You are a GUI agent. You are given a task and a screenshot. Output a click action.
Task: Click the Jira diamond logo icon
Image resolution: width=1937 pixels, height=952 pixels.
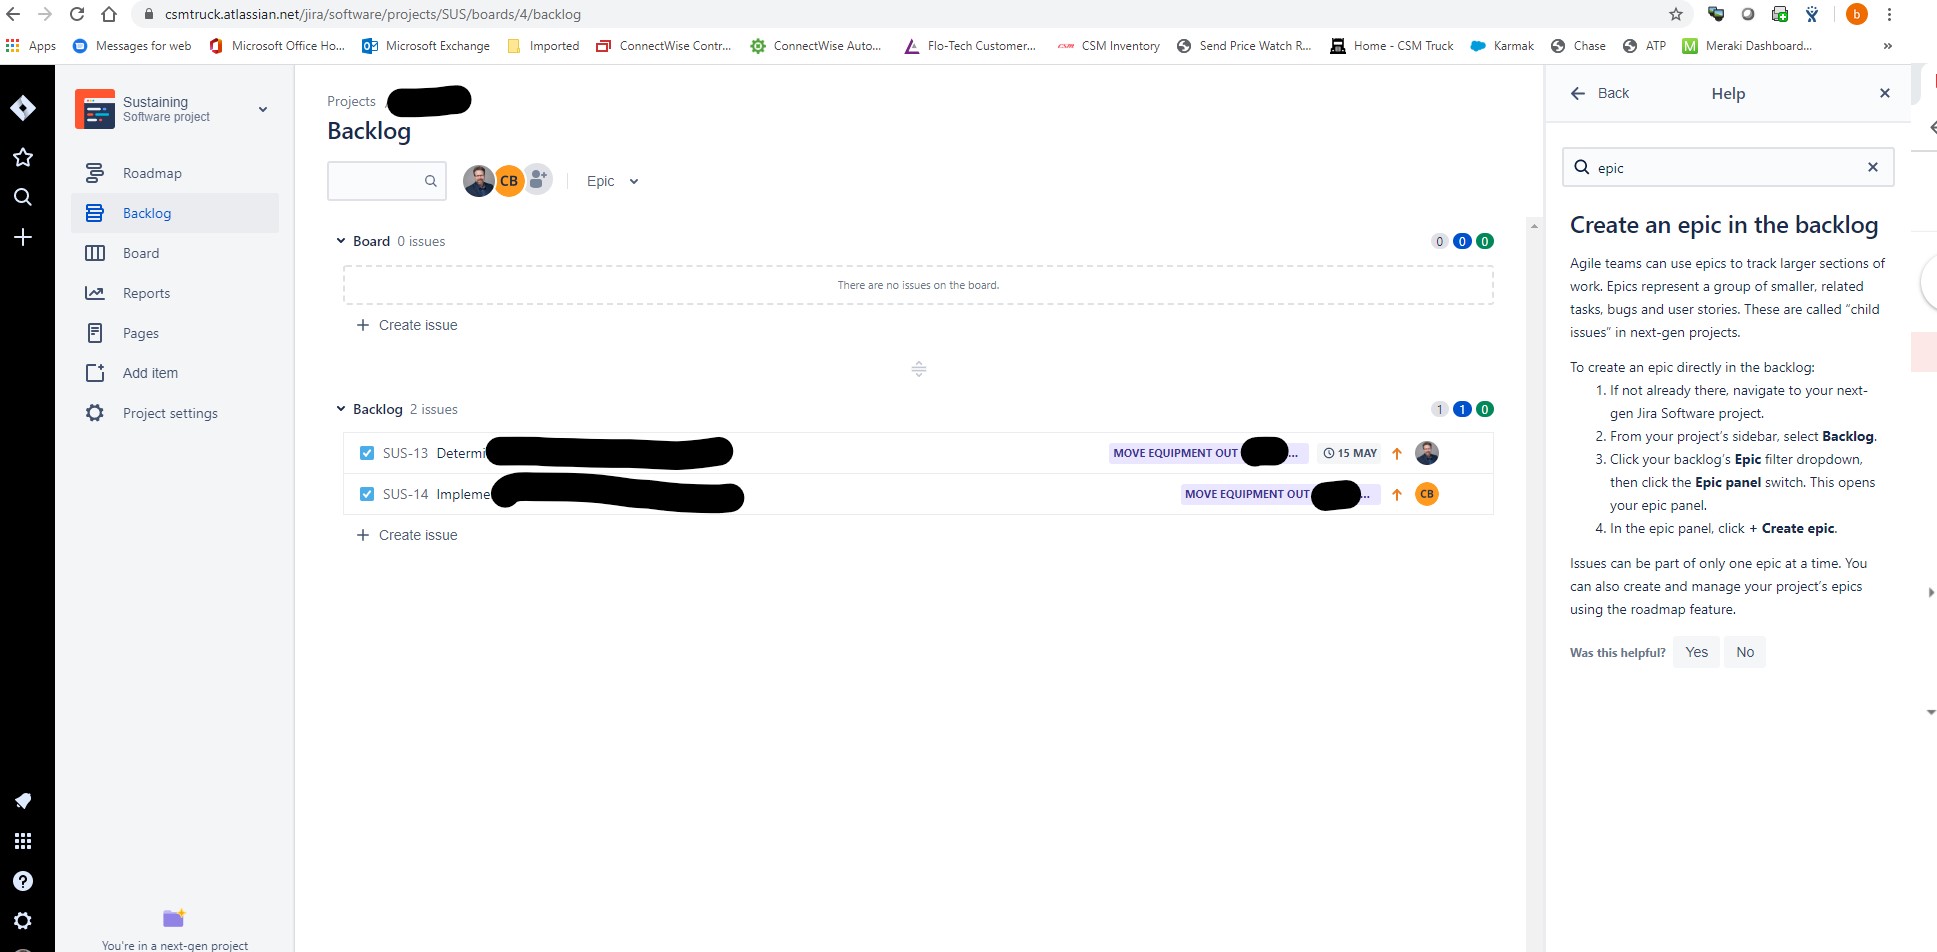23,108
